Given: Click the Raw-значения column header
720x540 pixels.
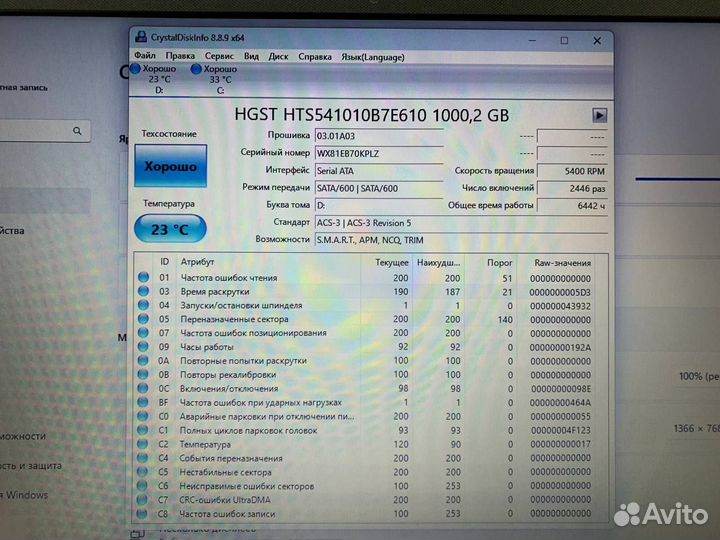Looking at the screenshot, I should [562, 263].
